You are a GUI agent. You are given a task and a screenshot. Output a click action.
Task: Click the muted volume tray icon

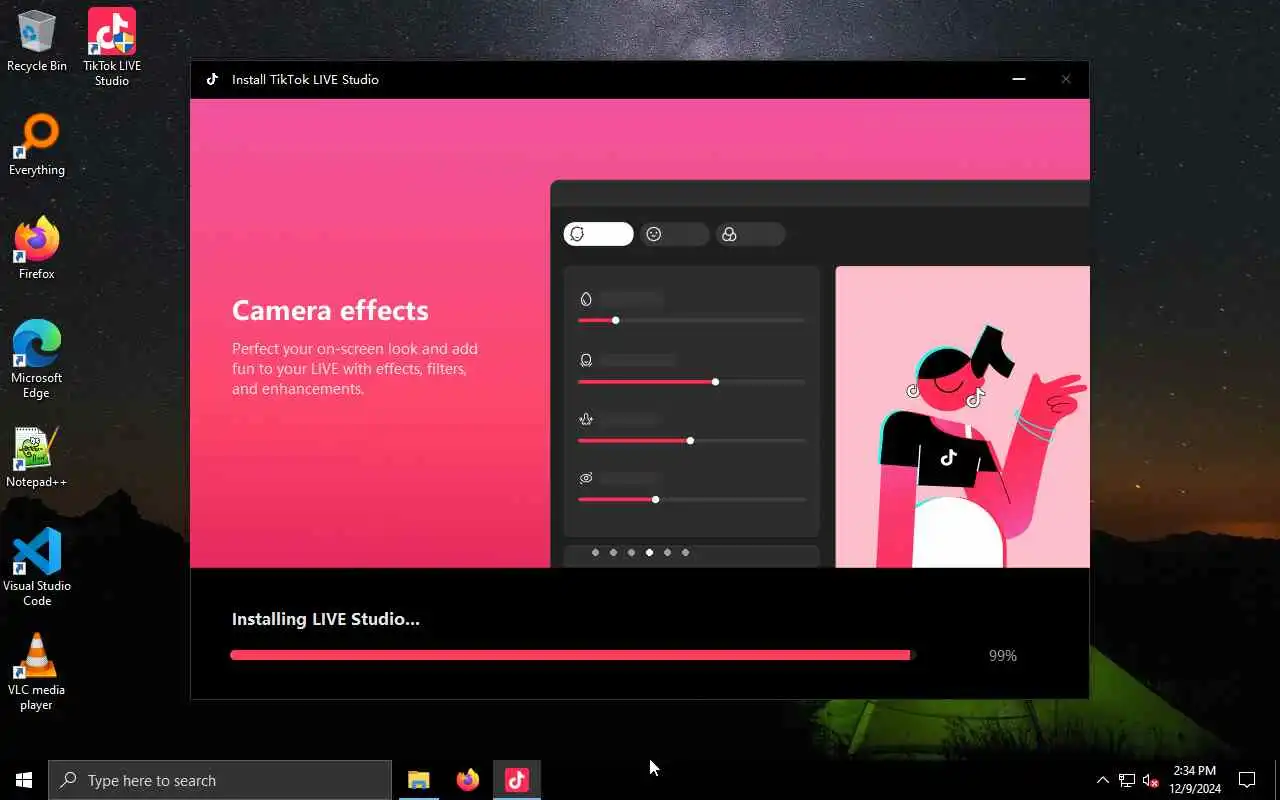pos(1151,780)
